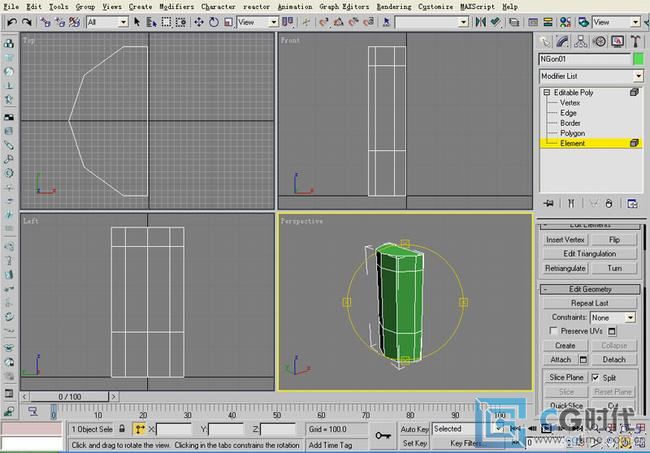This screenshot has height=453, width=650.
Task: Click Pin Stack icon below modifier stack
Action: (548, 203)
